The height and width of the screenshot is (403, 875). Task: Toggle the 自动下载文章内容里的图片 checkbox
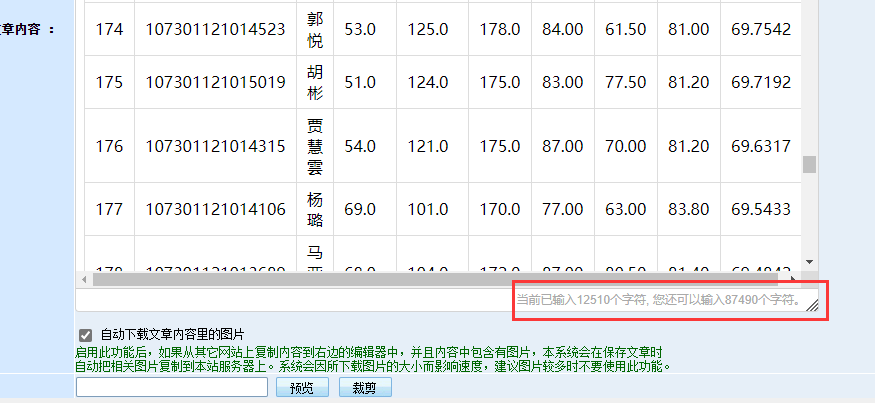click(85, 335)
